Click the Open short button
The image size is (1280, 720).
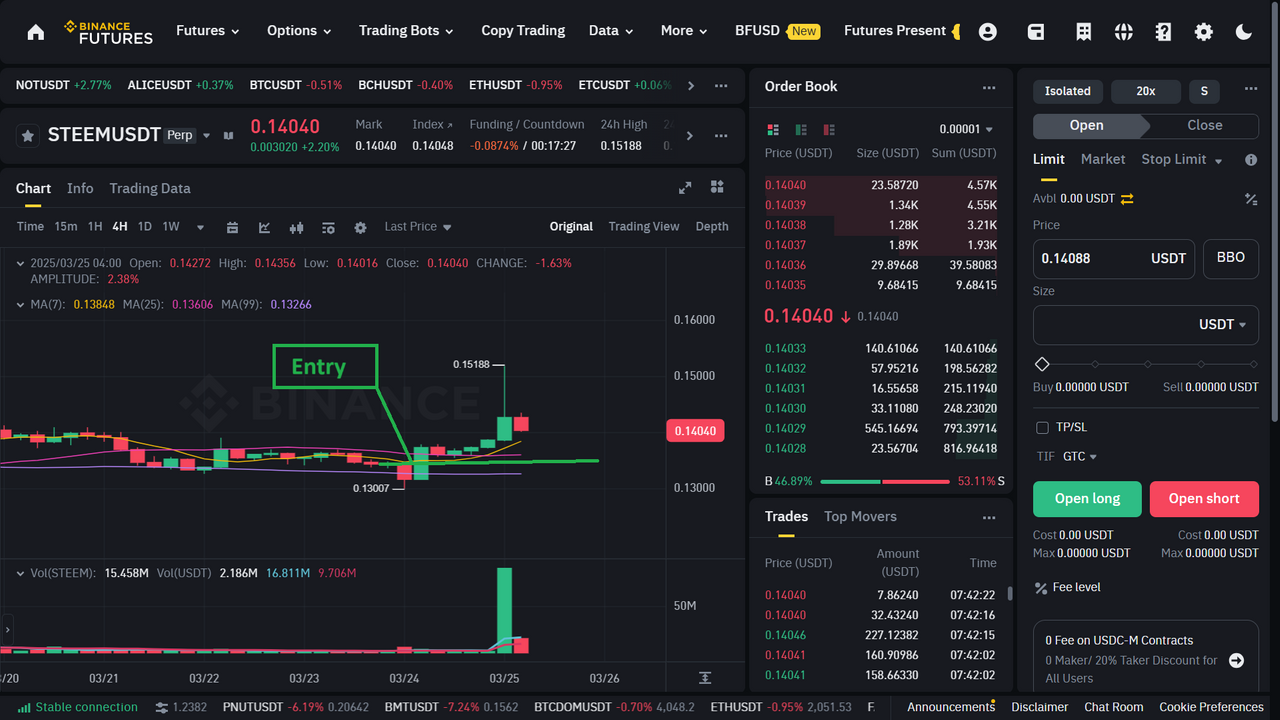(1204, 499)
